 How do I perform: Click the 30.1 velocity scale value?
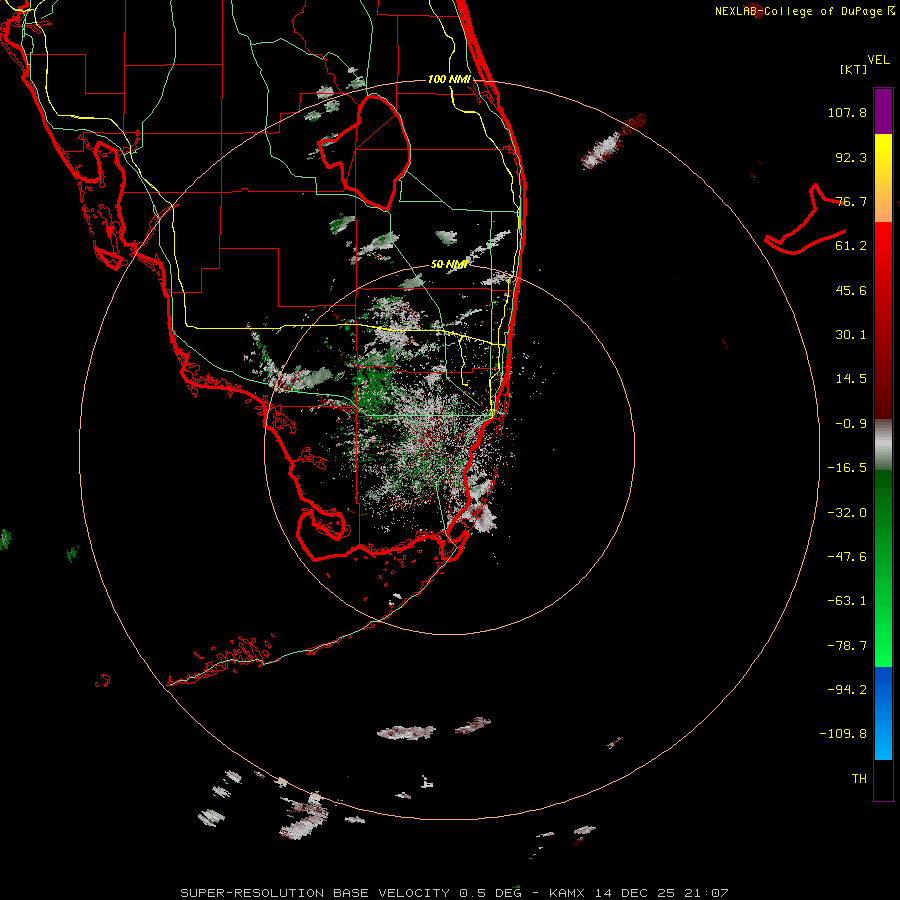(x=851, y=335)
